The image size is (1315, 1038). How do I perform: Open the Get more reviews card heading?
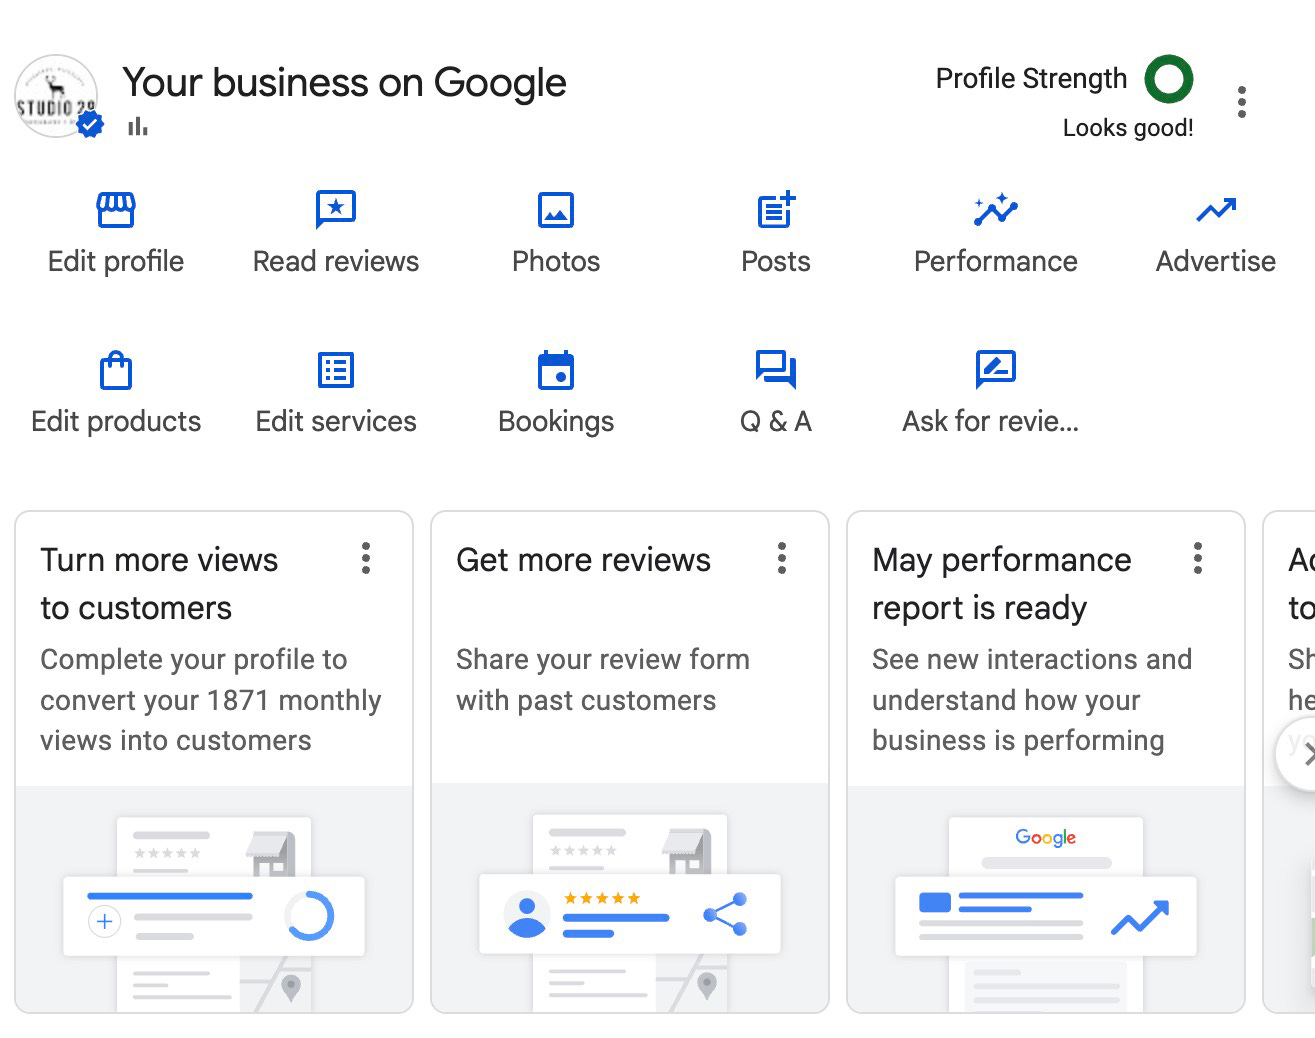point(583,560)
